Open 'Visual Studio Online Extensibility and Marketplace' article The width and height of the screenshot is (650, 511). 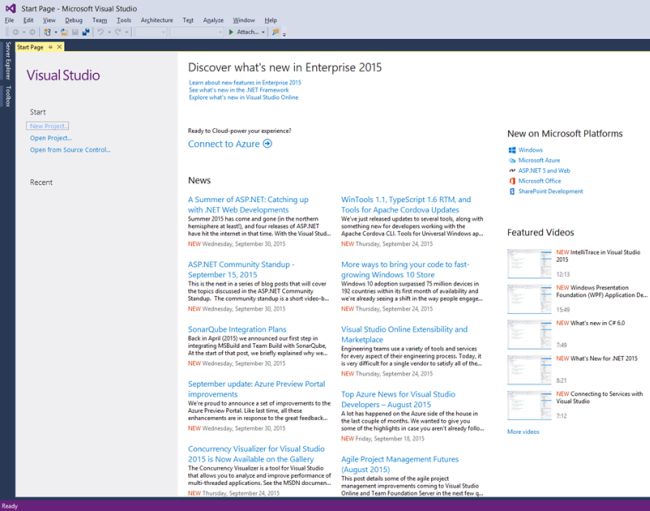point(404,334)
